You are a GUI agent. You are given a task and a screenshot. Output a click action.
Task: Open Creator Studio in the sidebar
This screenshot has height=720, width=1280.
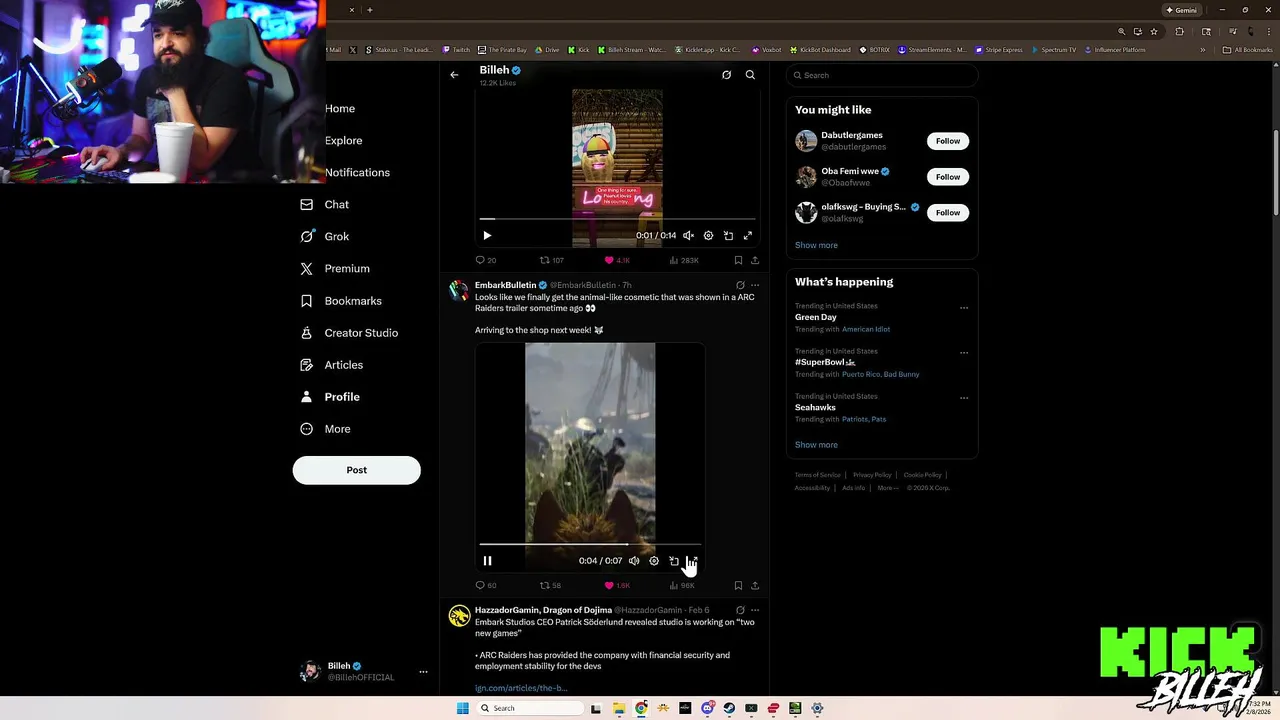(349, 332)
